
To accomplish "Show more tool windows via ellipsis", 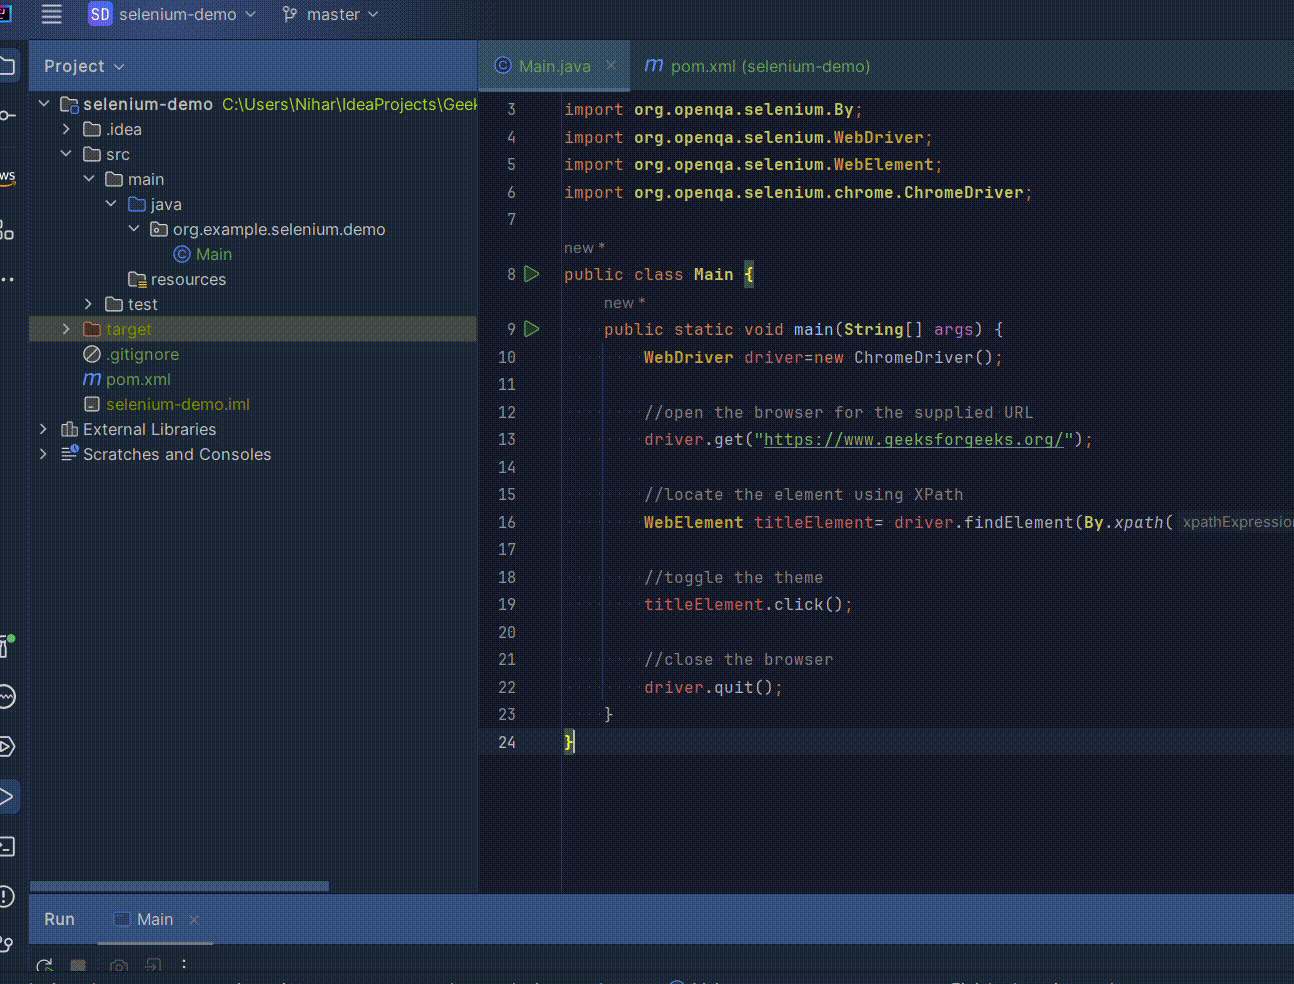I will [7, 279].
